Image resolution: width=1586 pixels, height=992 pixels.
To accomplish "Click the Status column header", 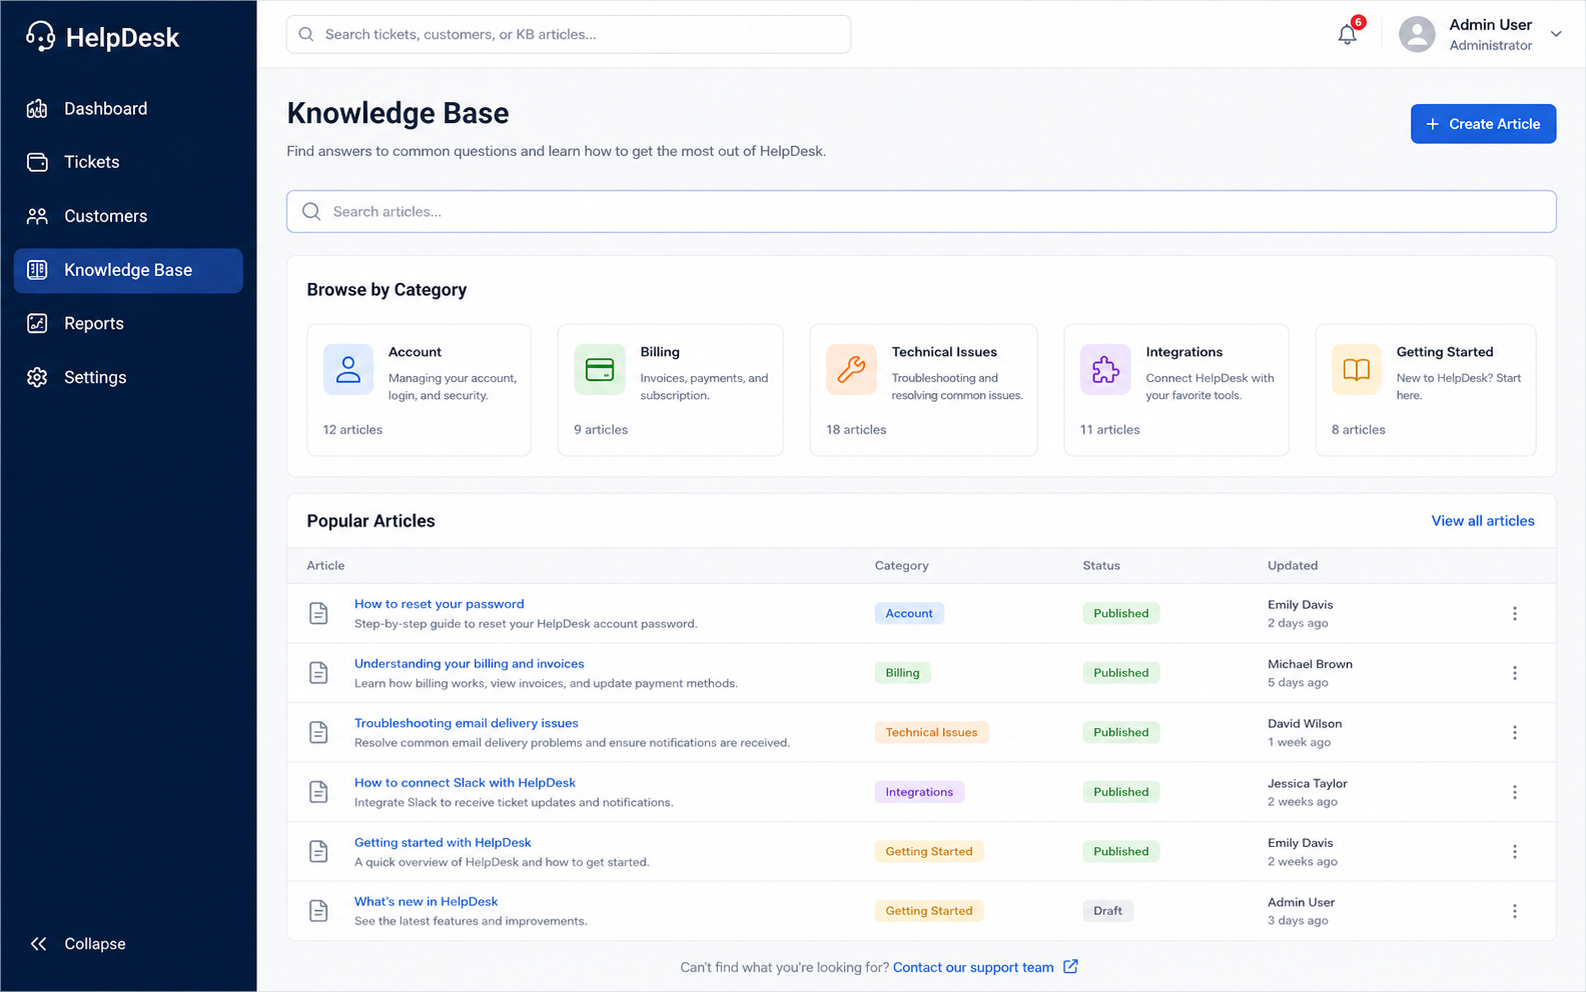I will [1101, 565].
